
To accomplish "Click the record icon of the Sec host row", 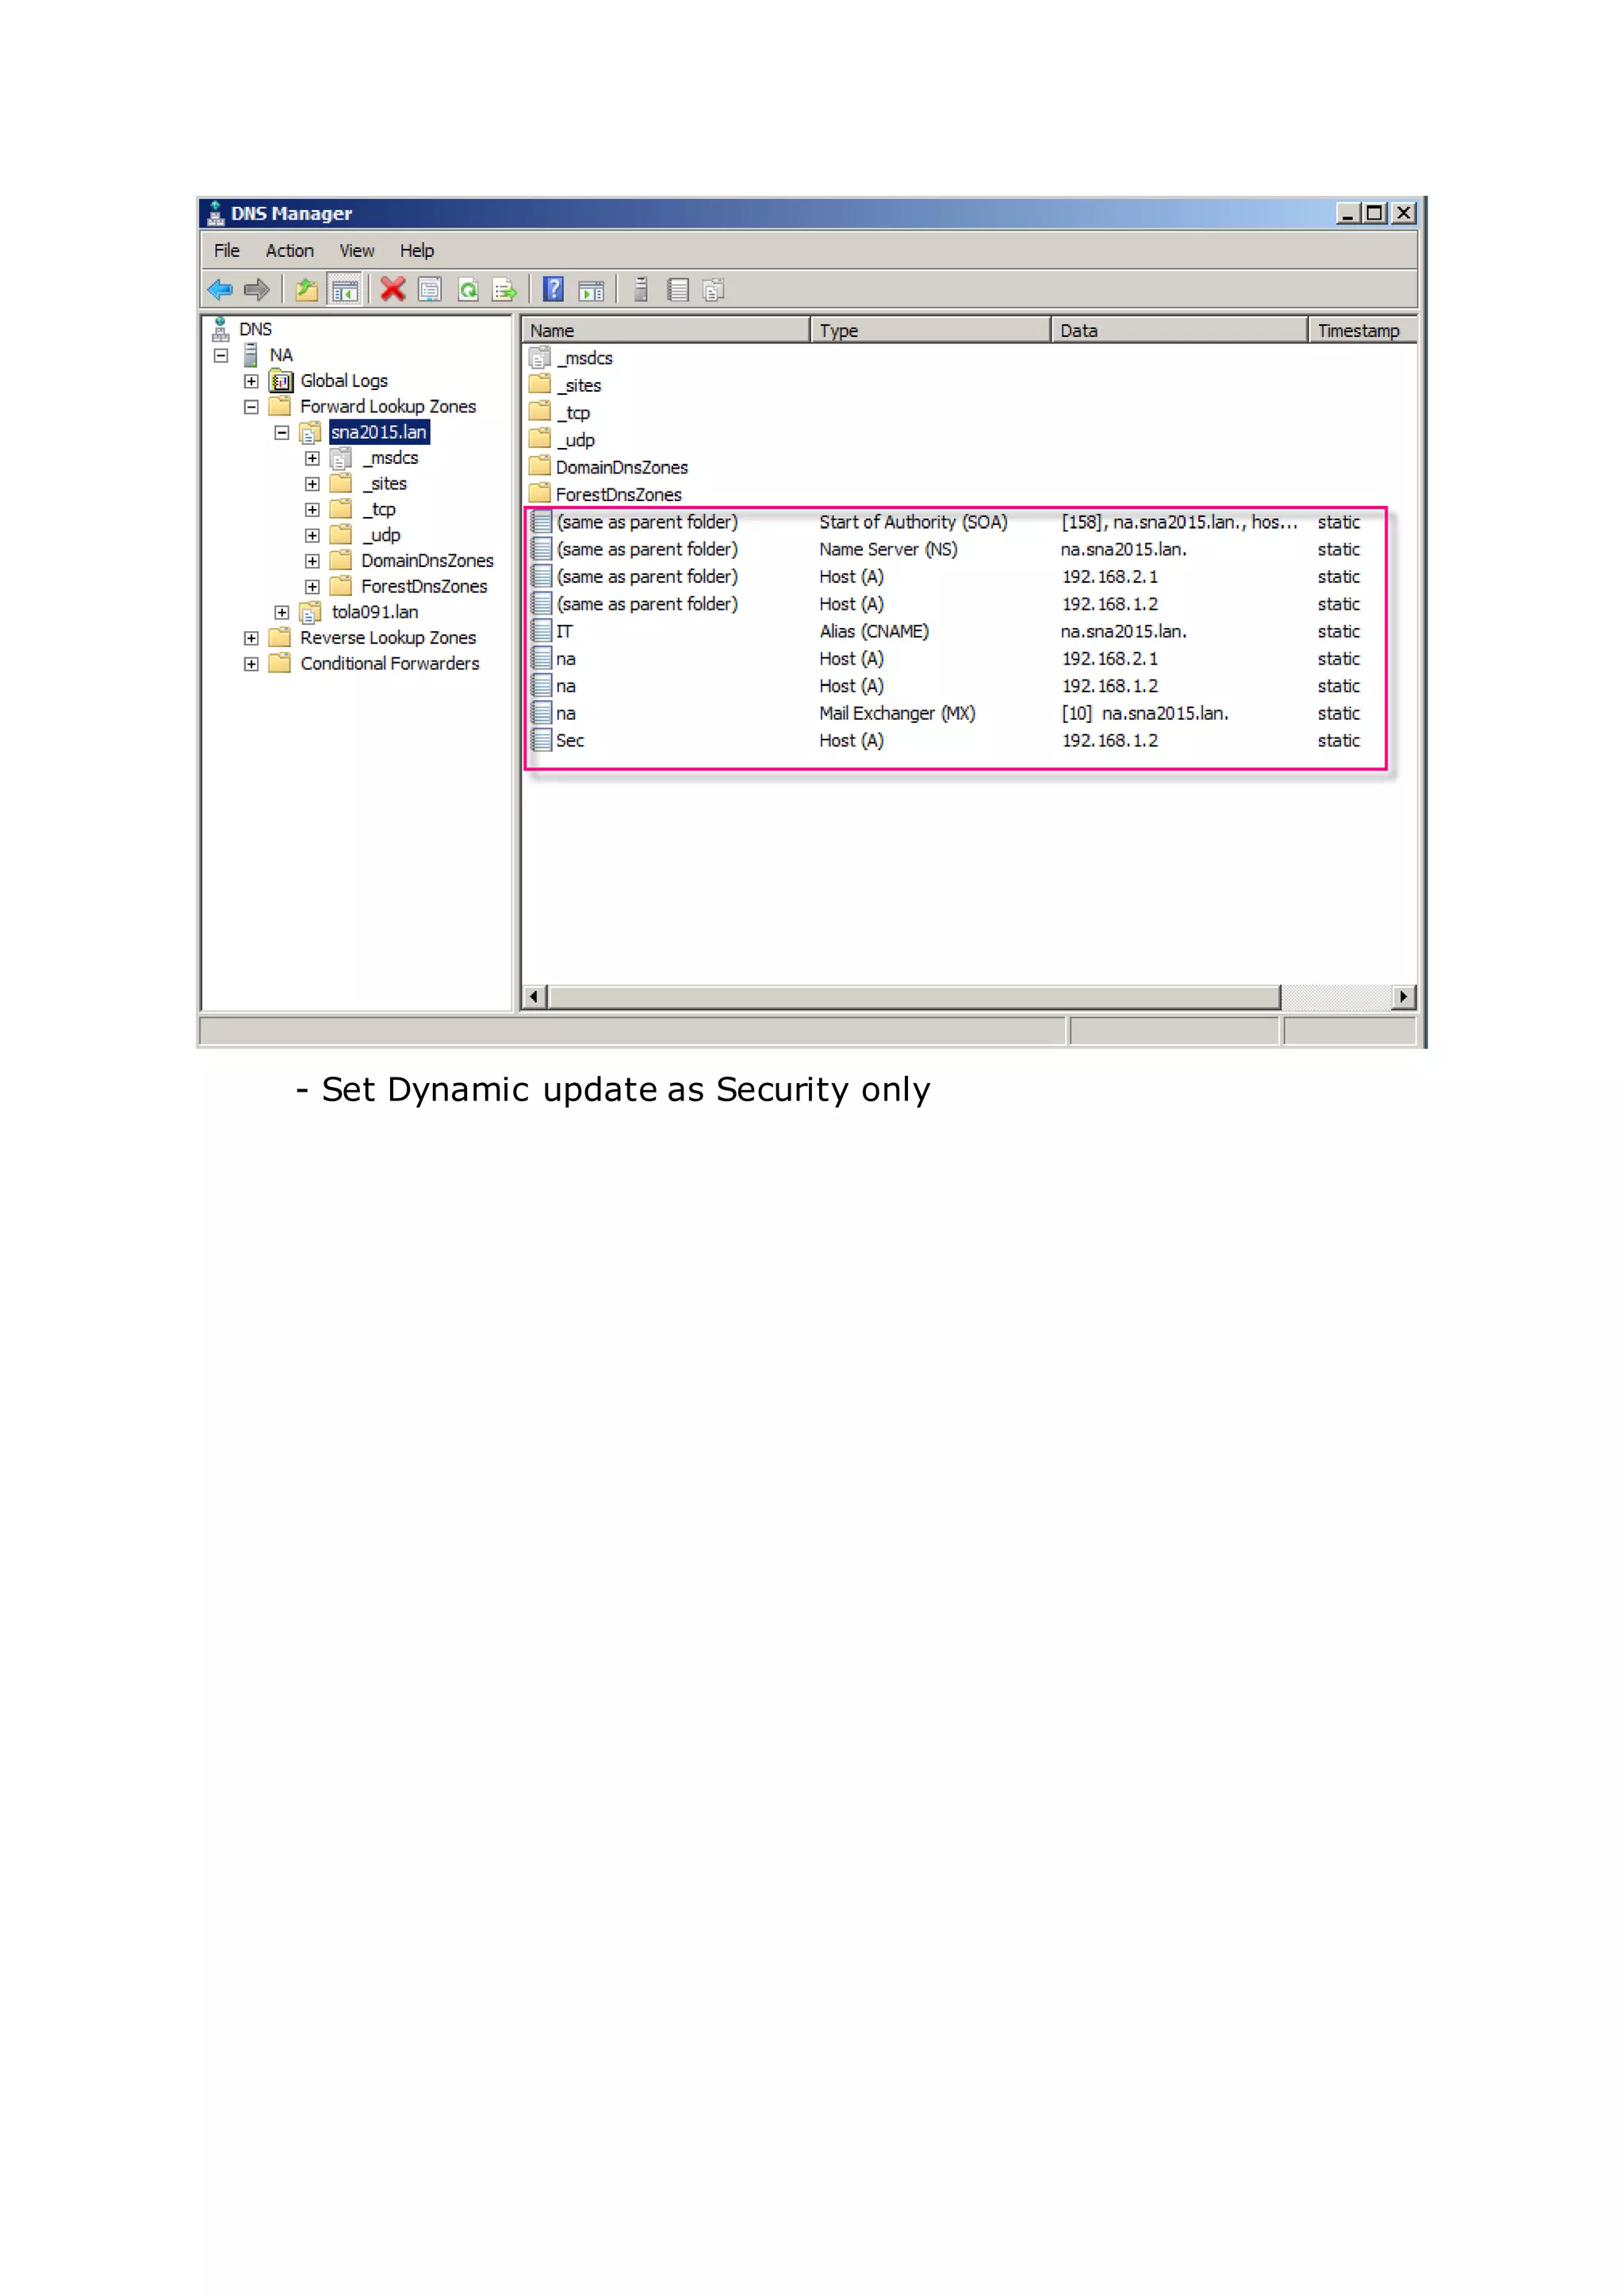I will pos(541,740).
